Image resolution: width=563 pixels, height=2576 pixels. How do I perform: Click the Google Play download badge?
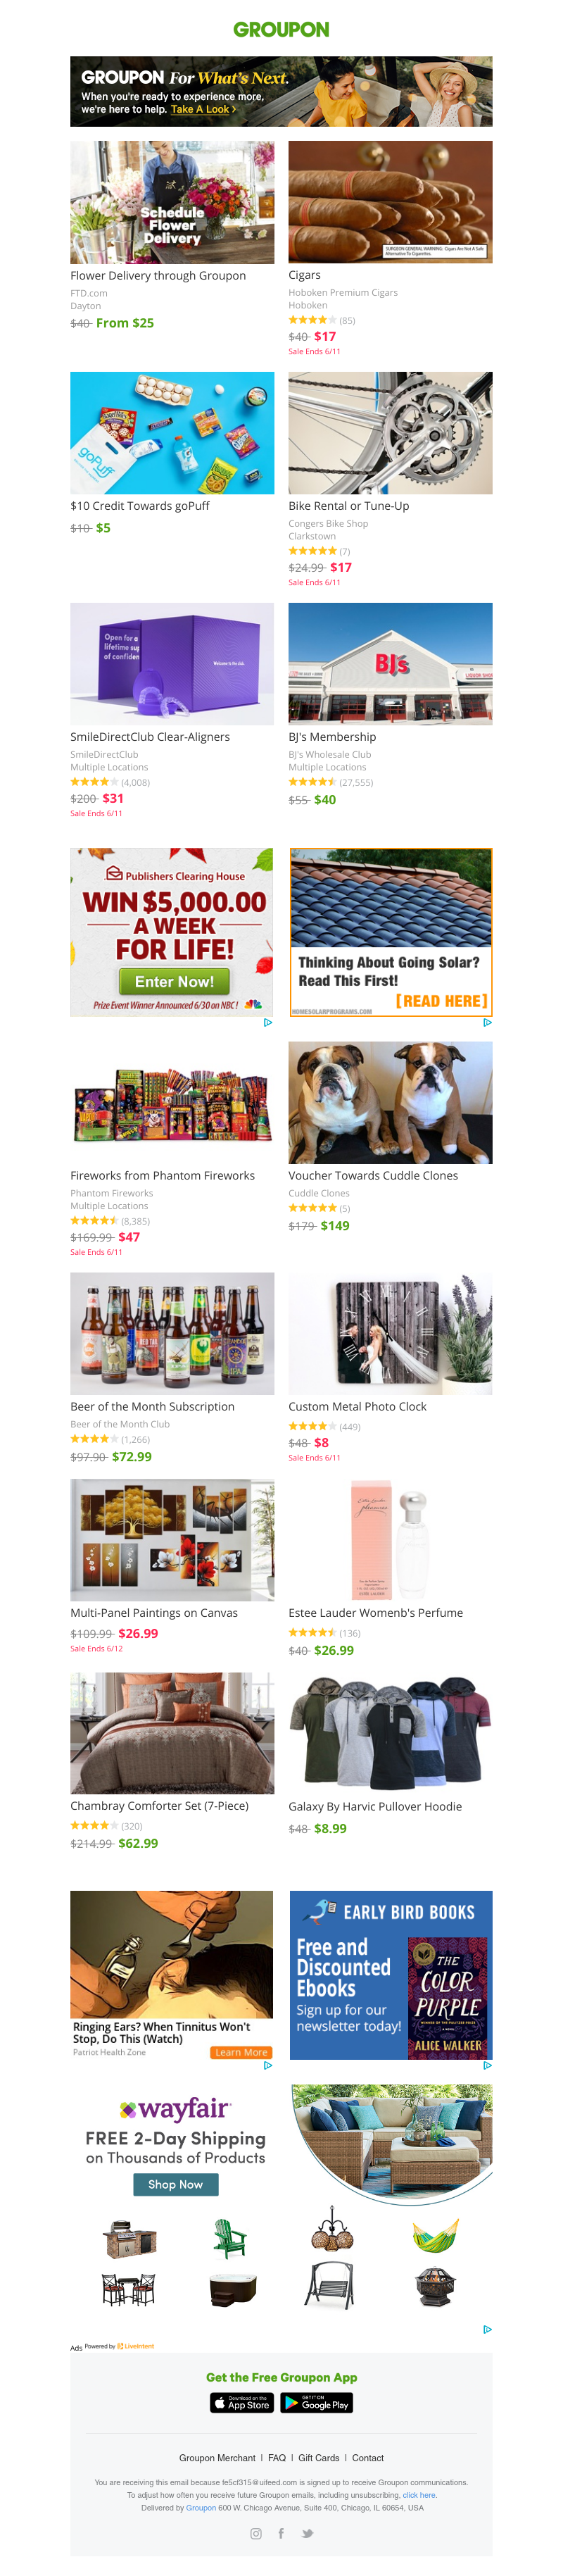[x=316, y=2403]
